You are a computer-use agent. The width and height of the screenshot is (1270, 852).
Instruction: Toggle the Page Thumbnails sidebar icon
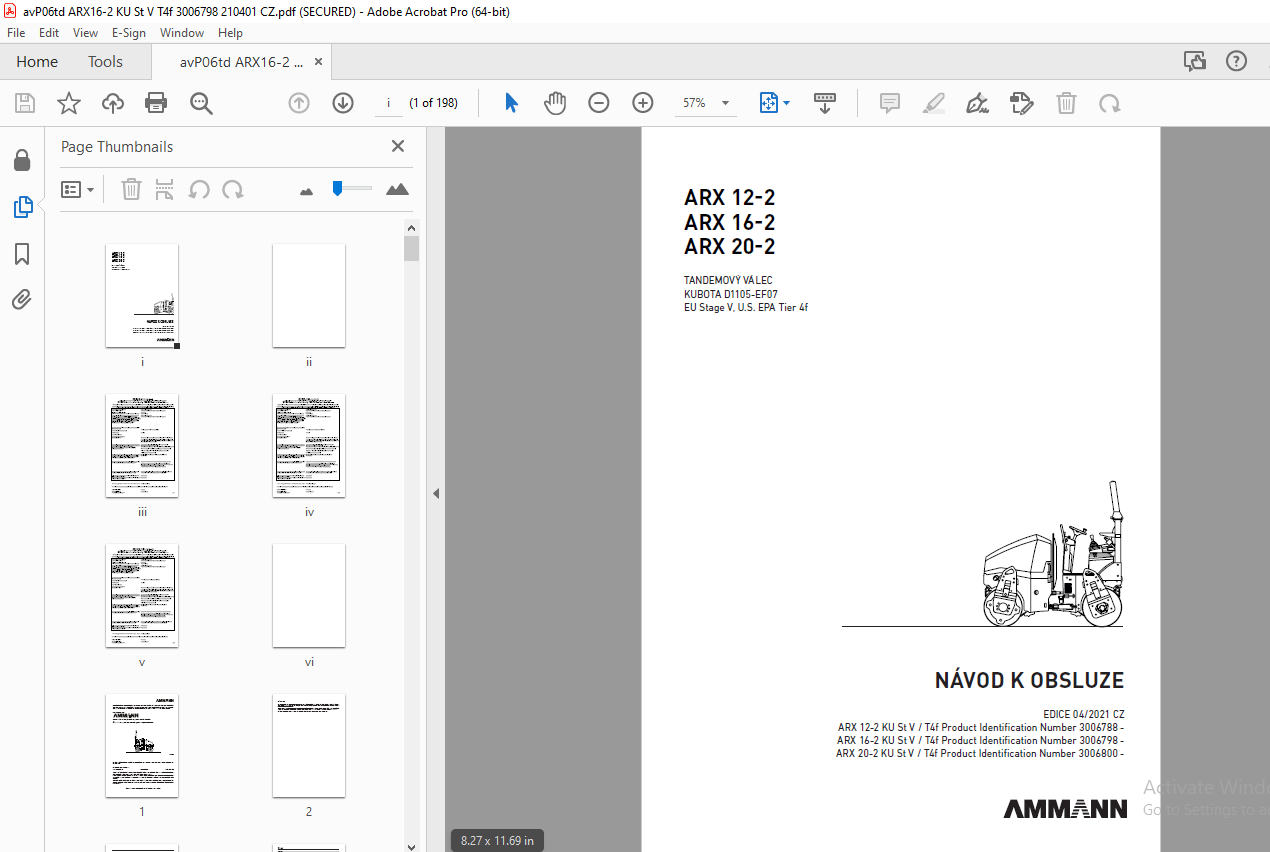coord(22,208)
